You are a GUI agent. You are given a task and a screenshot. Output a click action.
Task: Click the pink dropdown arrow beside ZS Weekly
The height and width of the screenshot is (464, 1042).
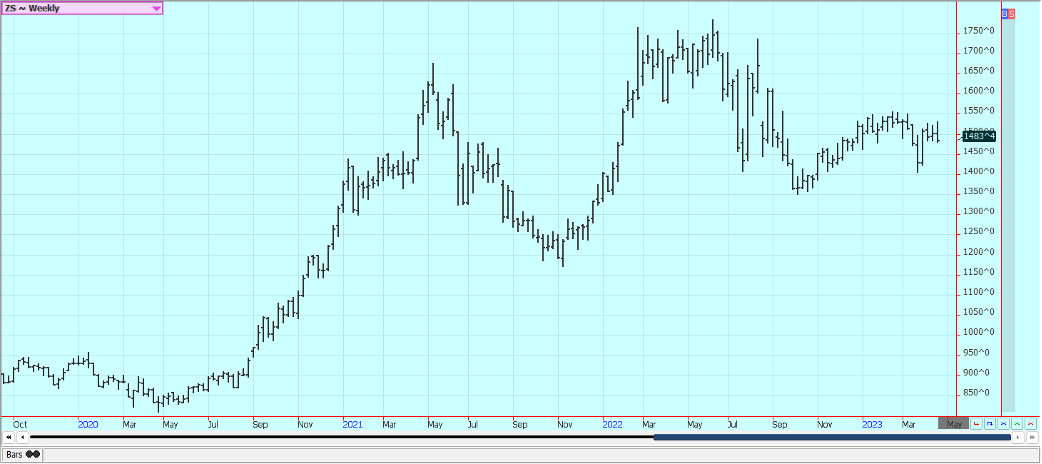(156, 9)
